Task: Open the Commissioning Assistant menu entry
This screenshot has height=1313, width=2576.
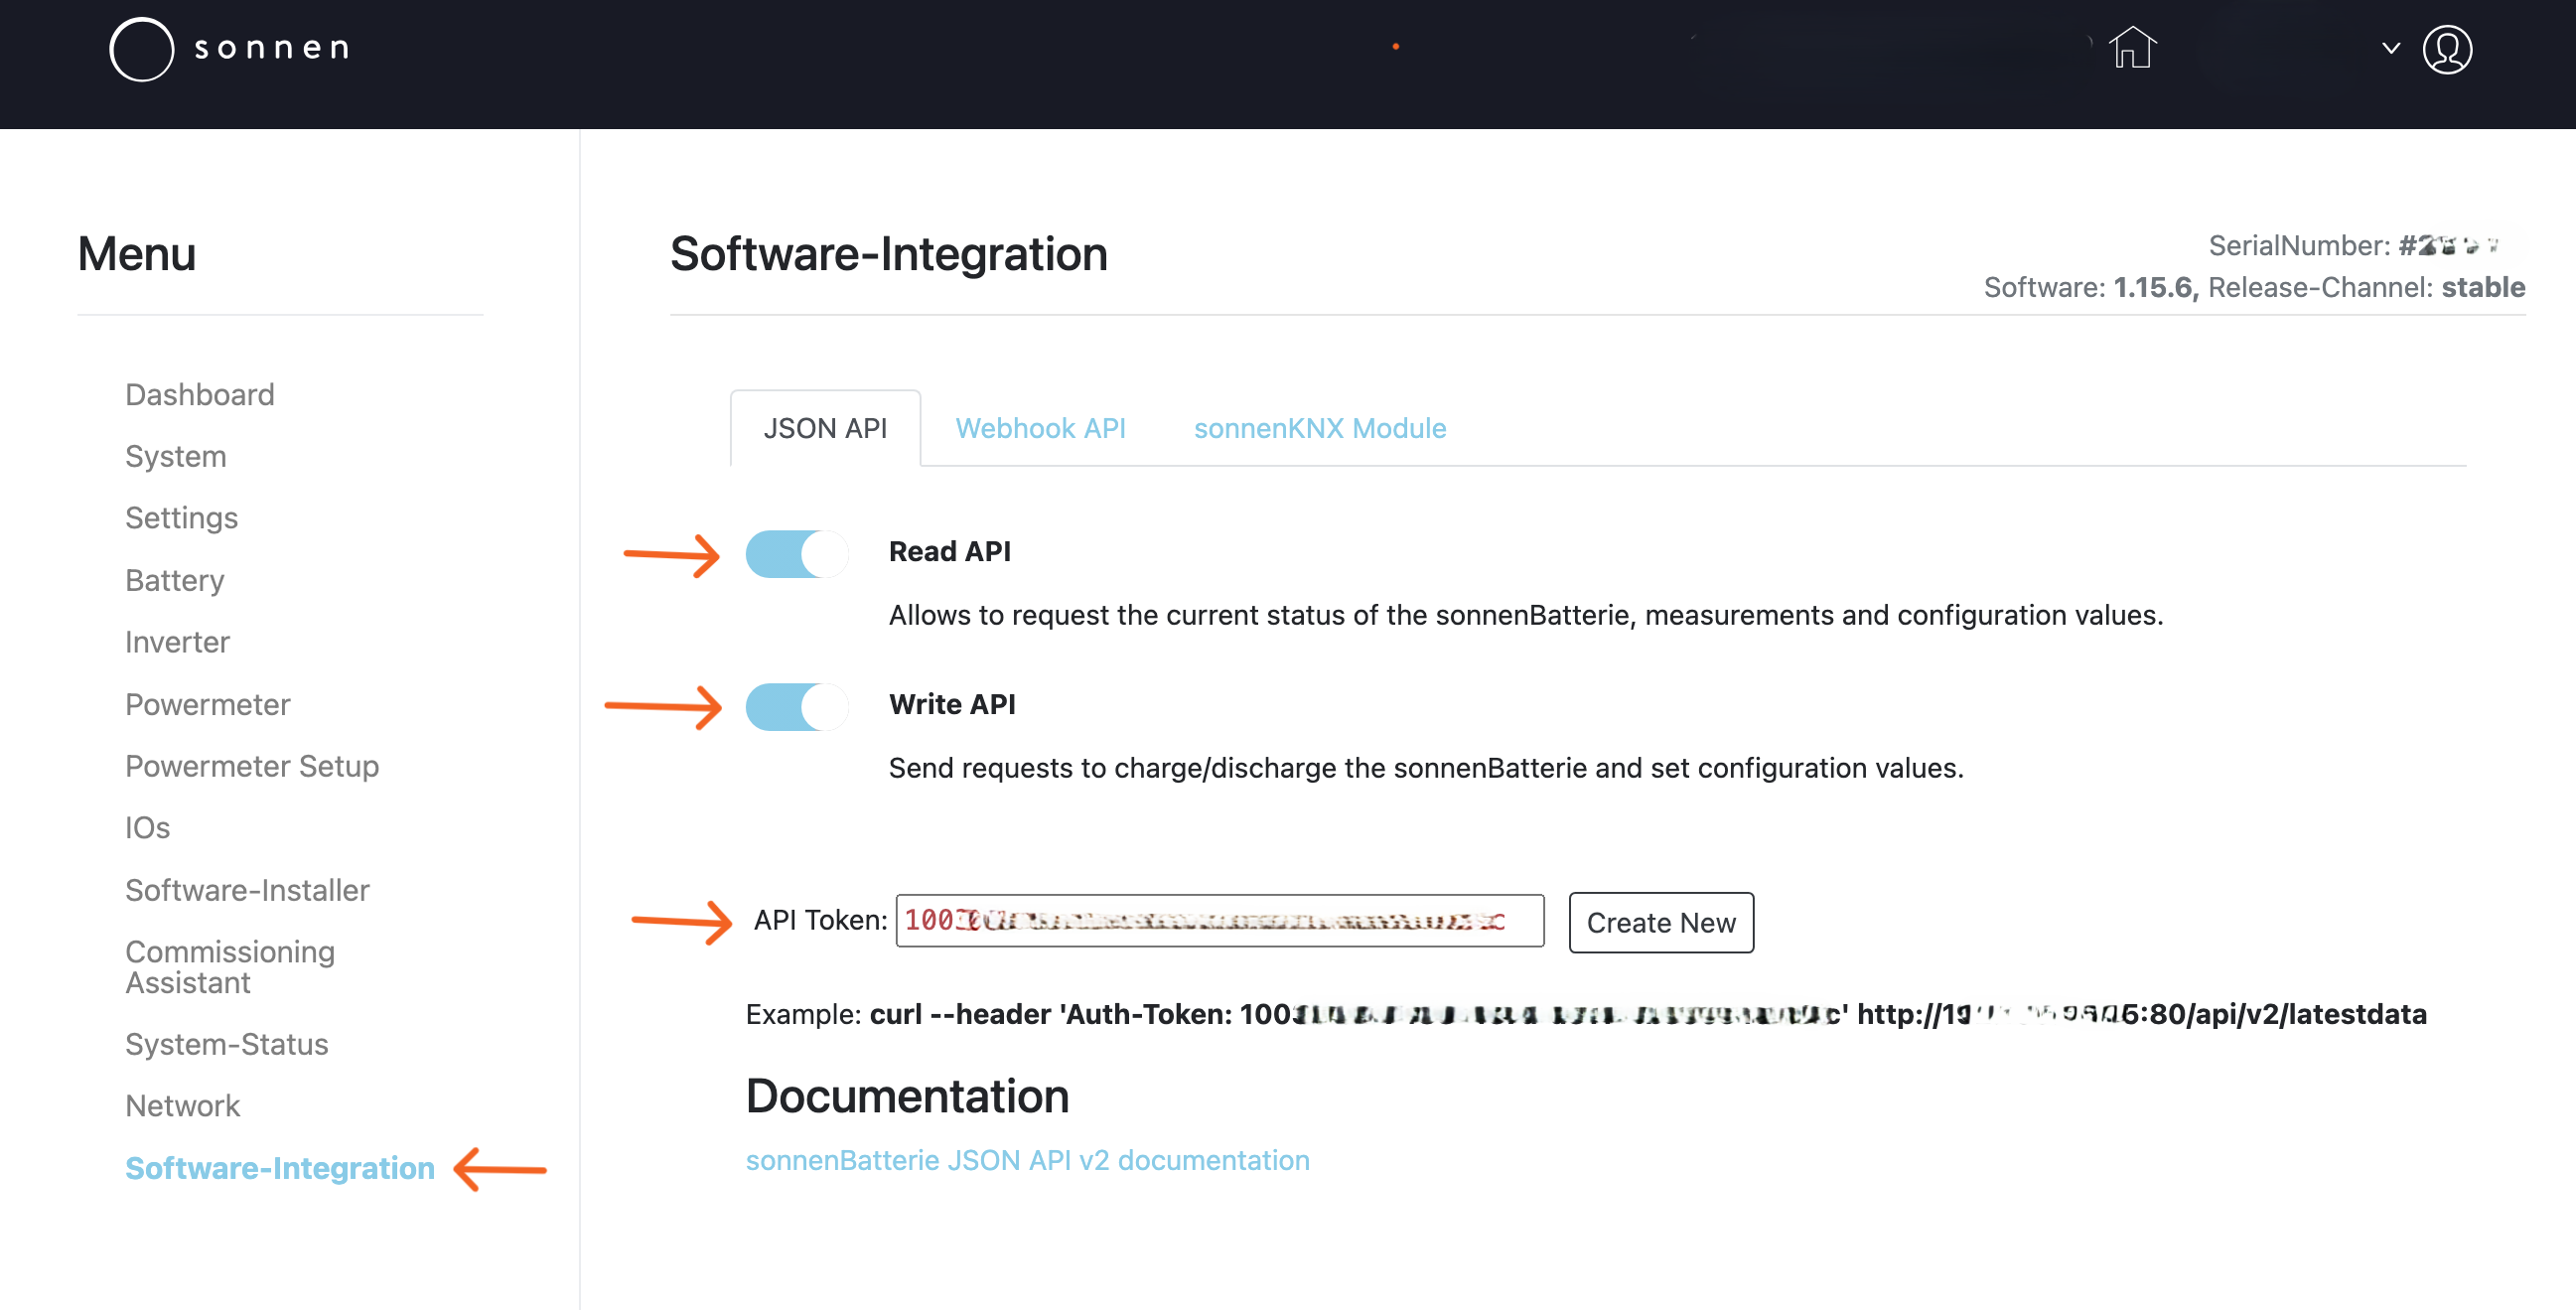Action: point(230,966)
